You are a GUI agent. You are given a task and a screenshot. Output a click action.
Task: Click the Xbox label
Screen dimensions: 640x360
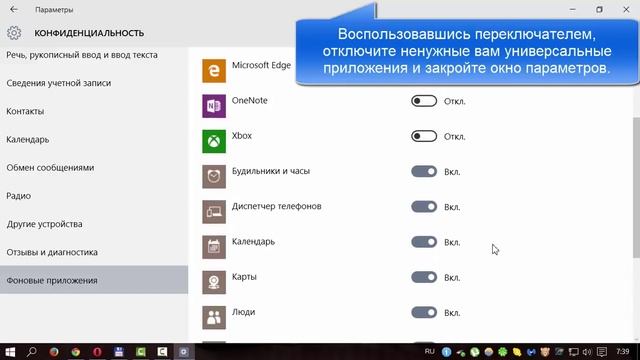tap(242, 136)
